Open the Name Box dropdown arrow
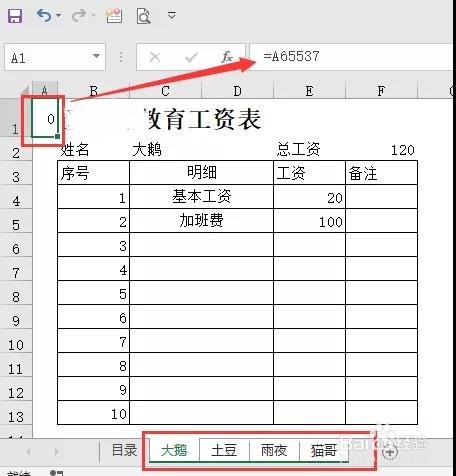456x476 pixels. click(97, 56)
